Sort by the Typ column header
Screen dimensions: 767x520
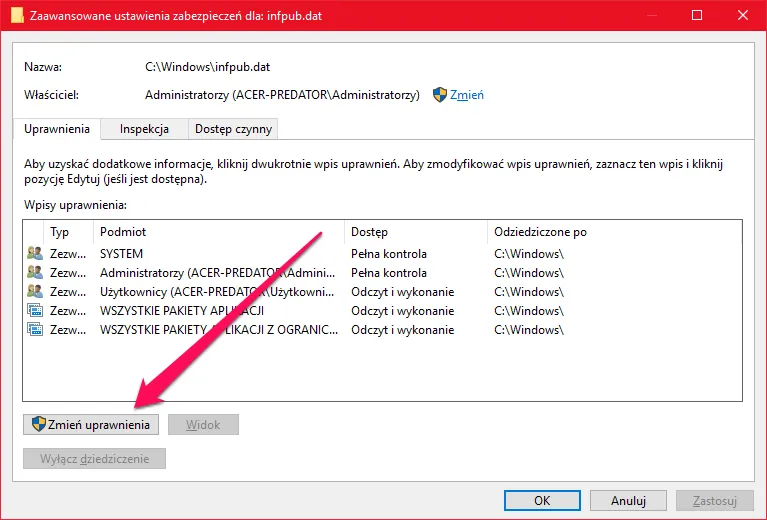(x=68, y=232)
